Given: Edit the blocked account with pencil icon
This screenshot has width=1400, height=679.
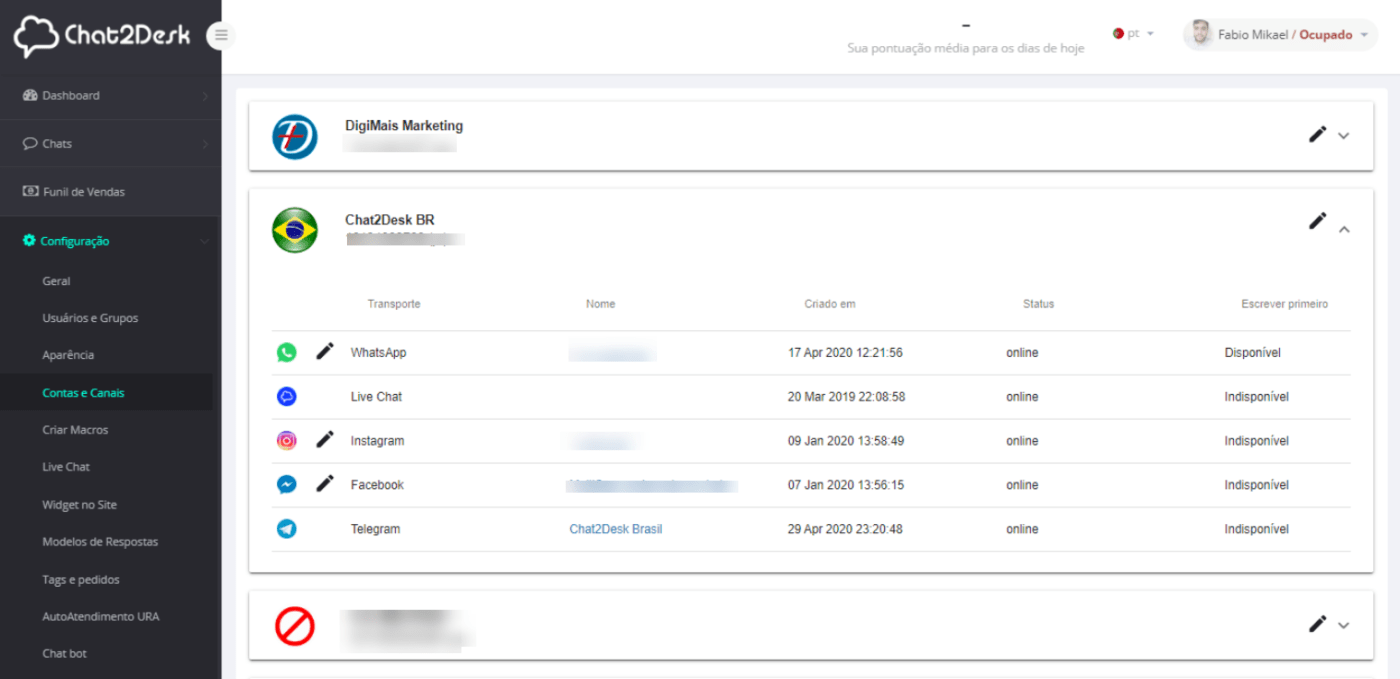Looking at the screenshot, I should click(1318, 624).
